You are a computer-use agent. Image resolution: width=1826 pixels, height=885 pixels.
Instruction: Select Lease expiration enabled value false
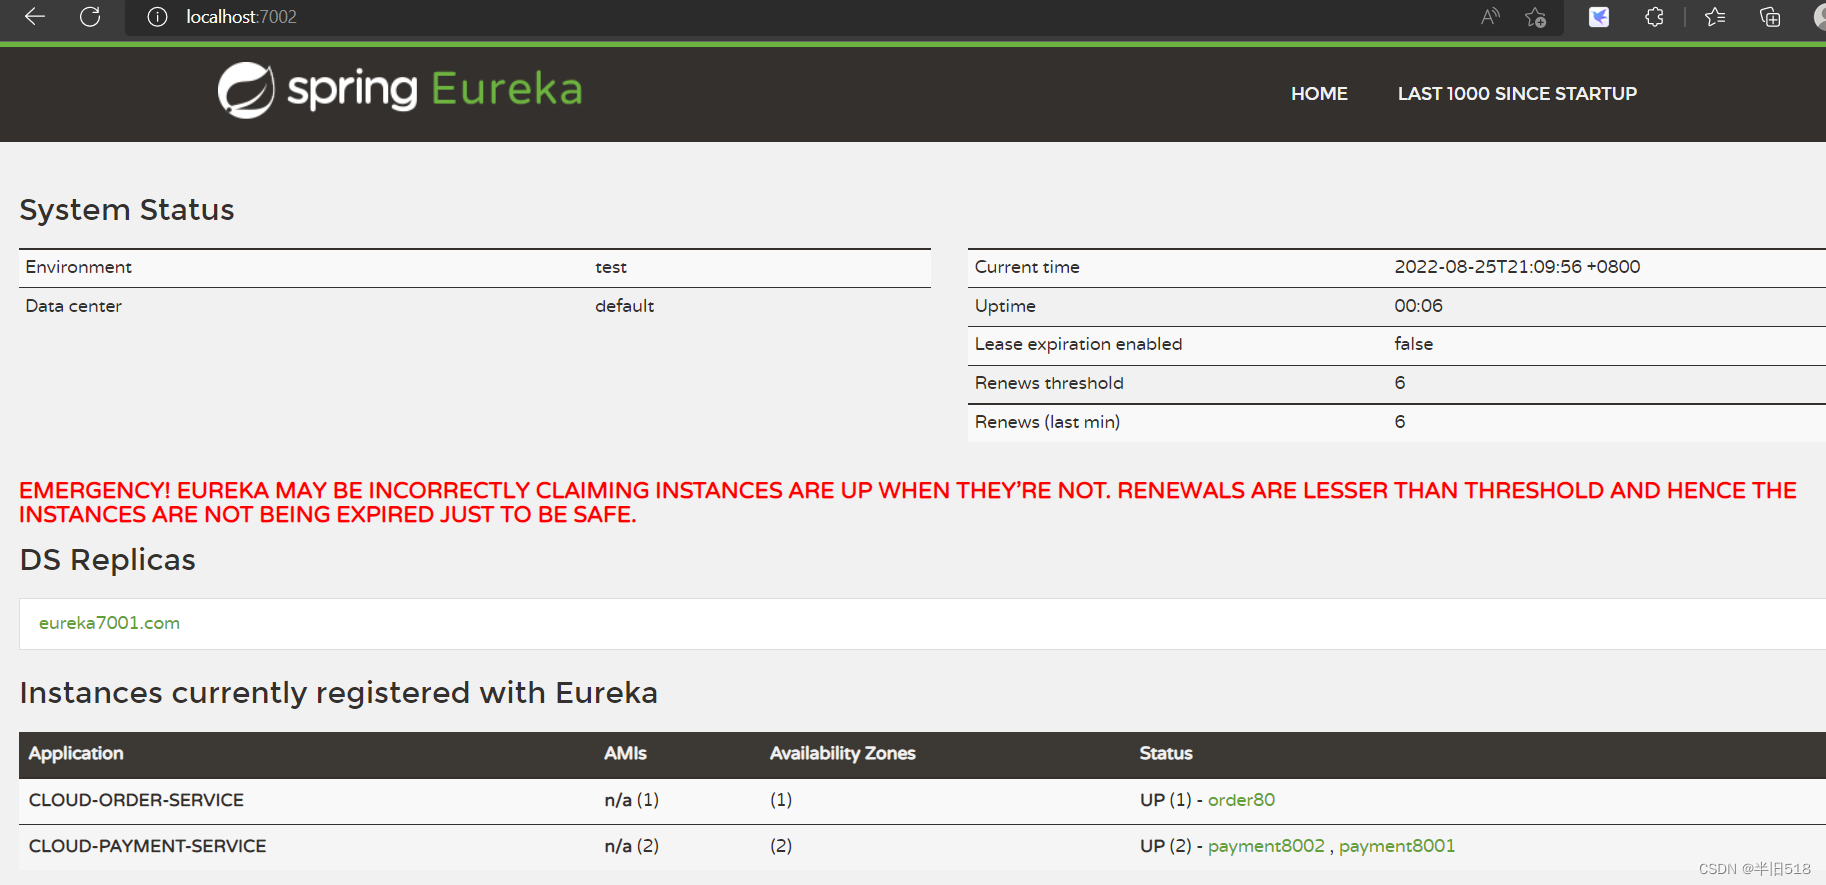point(1413,344)
